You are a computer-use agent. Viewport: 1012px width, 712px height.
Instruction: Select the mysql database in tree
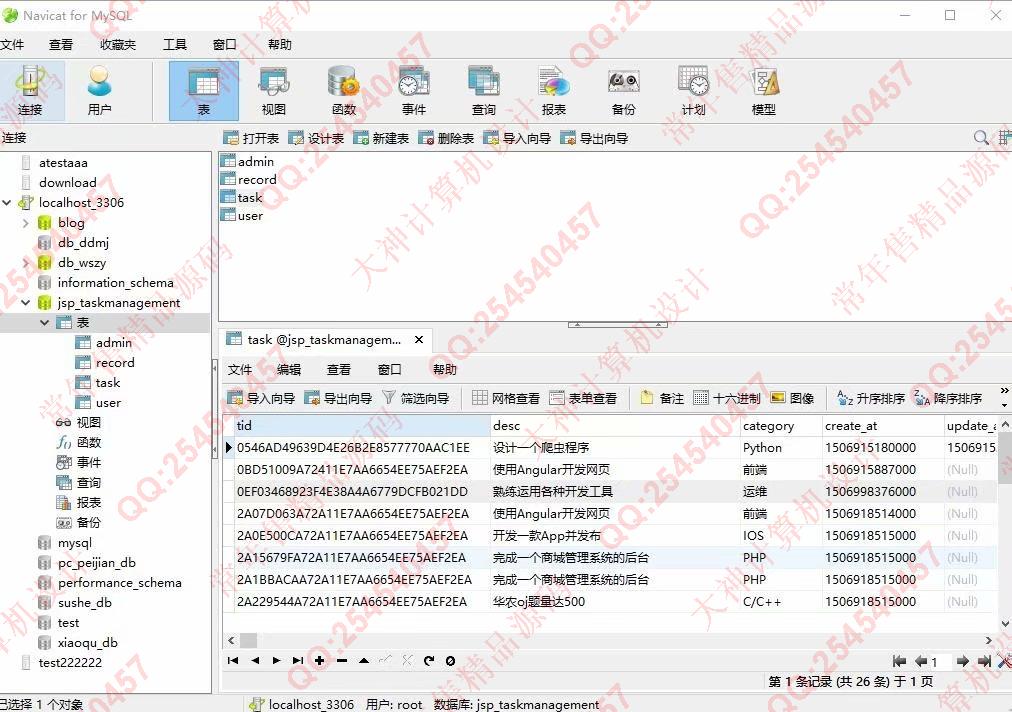(74, 543)
